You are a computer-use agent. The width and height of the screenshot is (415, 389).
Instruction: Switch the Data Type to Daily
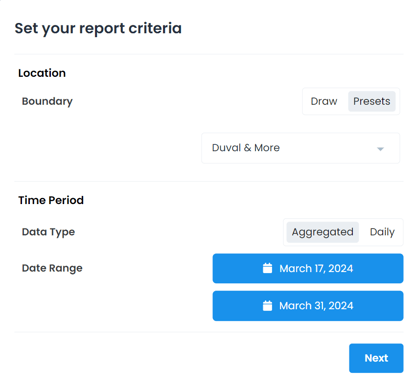[382, 232]
